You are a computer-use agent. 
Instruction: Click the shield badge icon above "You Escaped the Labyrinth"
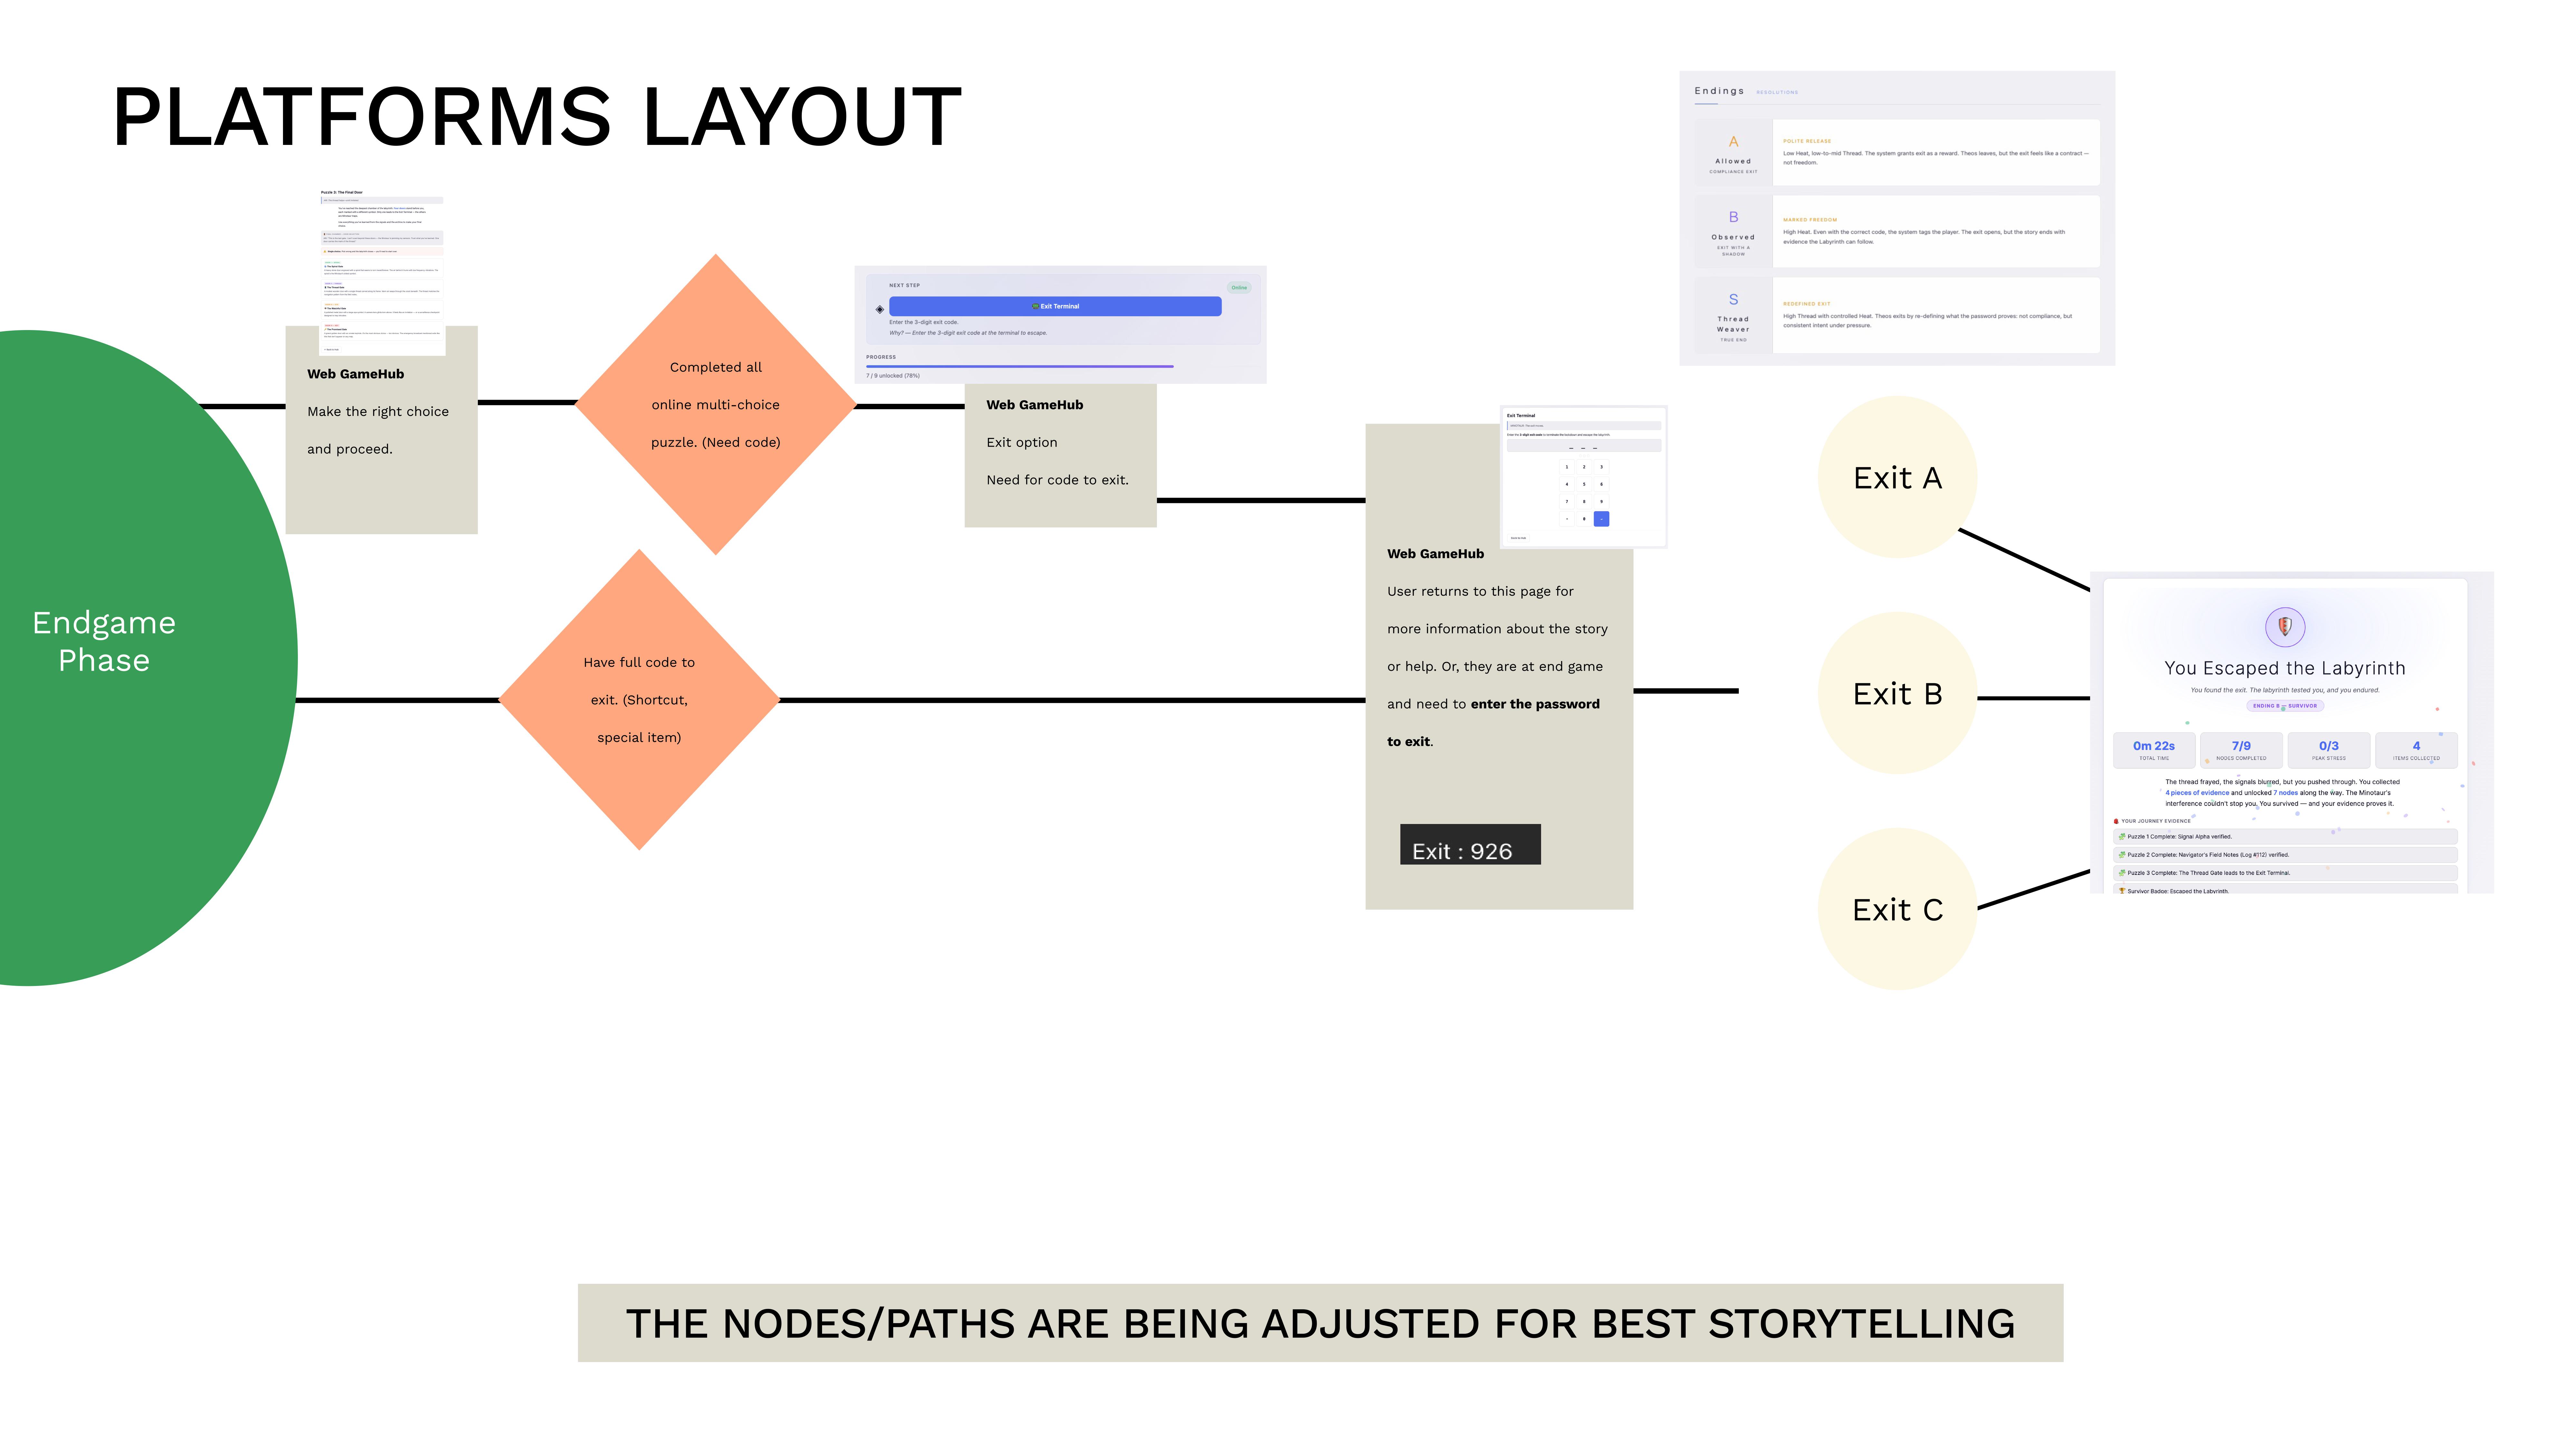point(2285,627)
